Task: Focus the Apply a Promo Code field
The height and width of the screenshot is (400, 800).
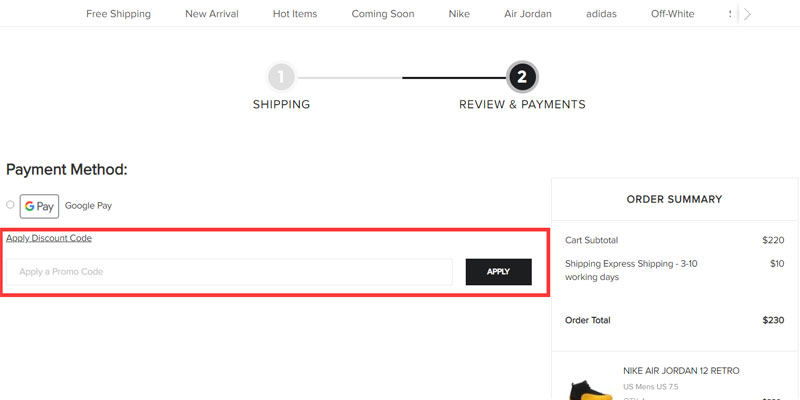Action: pyautogui.click(x=230, y=272)
